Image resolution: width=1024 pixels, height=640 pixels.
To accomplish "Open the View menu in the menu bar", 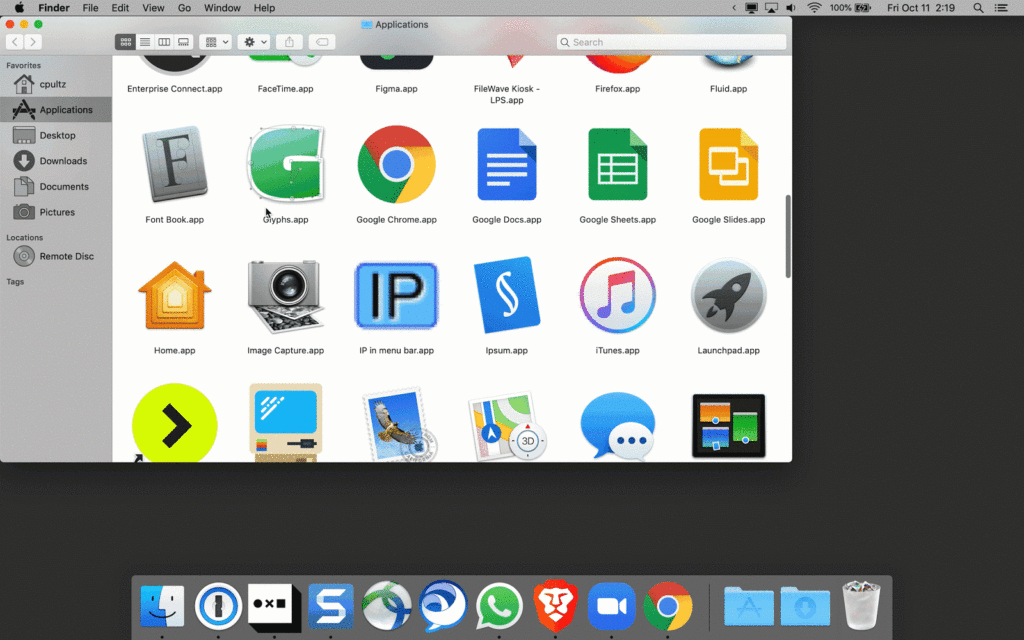I will point(152,8).
